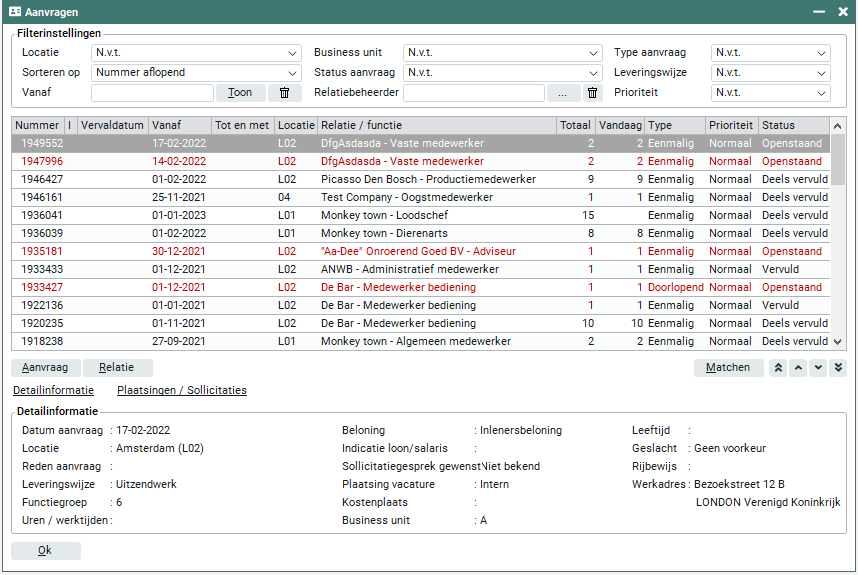Open the Prioriteit dropdown
Viewport: 858px width, 575px height.
coord(821,93)
